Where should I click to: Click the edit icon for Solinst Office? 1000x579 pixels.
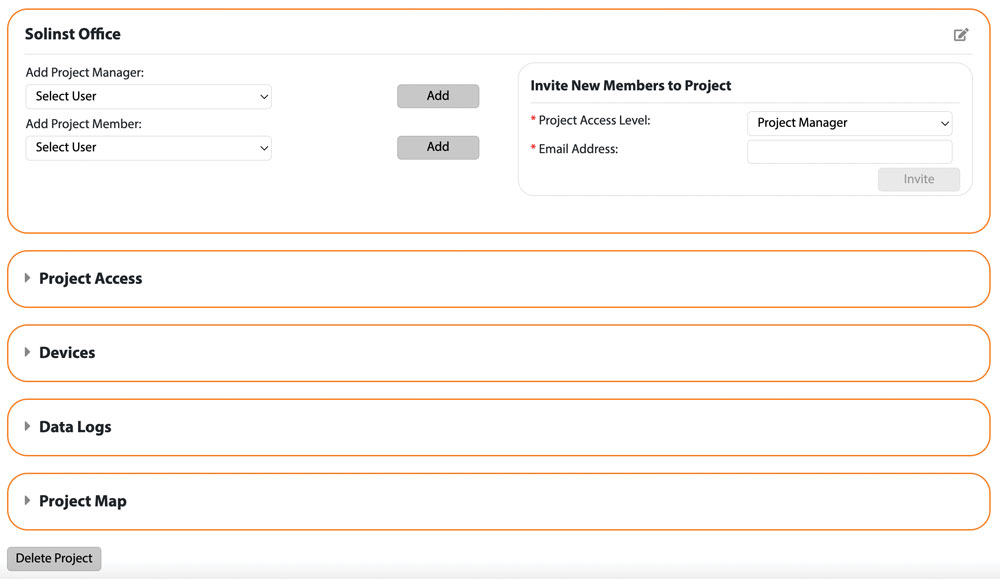[x=960, y=35]
